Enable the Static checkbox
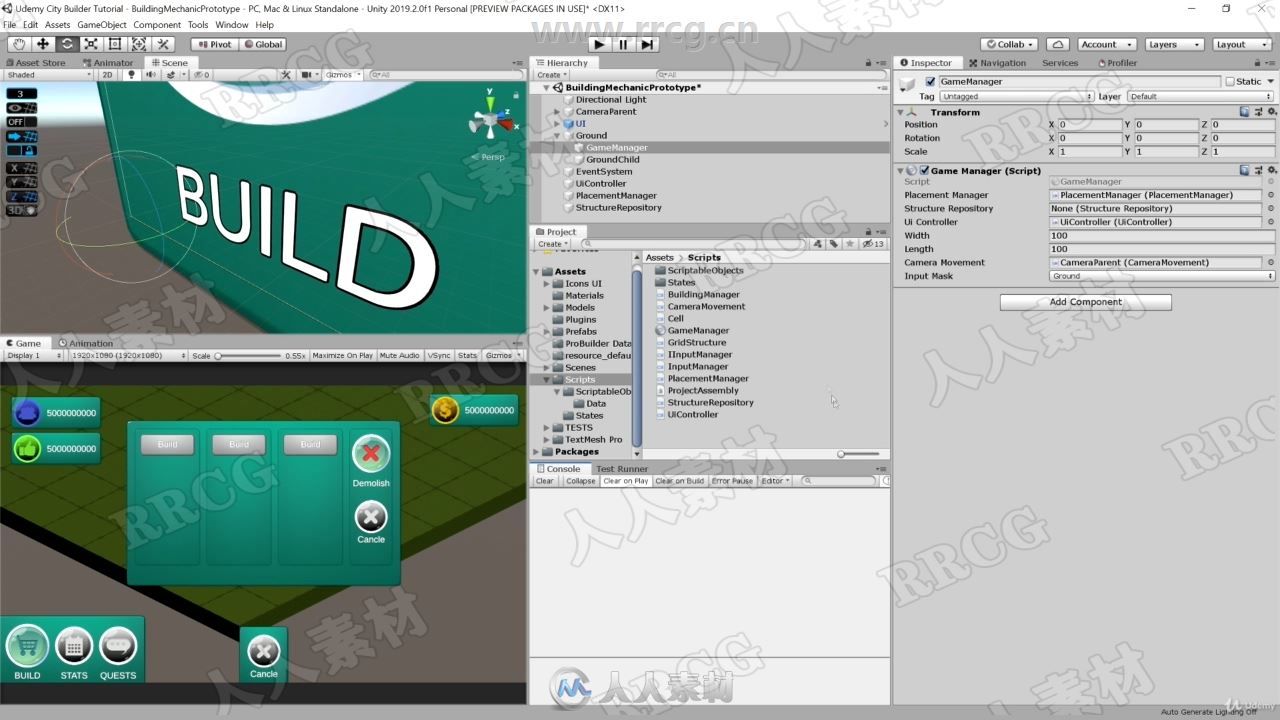 (1229, 82)
